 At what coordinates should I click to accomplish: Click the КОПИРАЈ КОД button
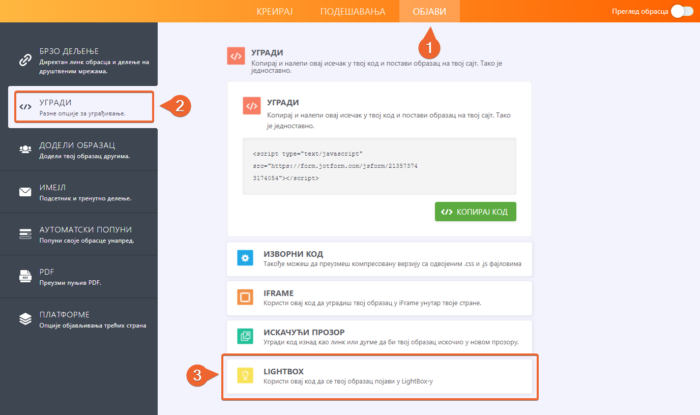click(x=475, y=212)
